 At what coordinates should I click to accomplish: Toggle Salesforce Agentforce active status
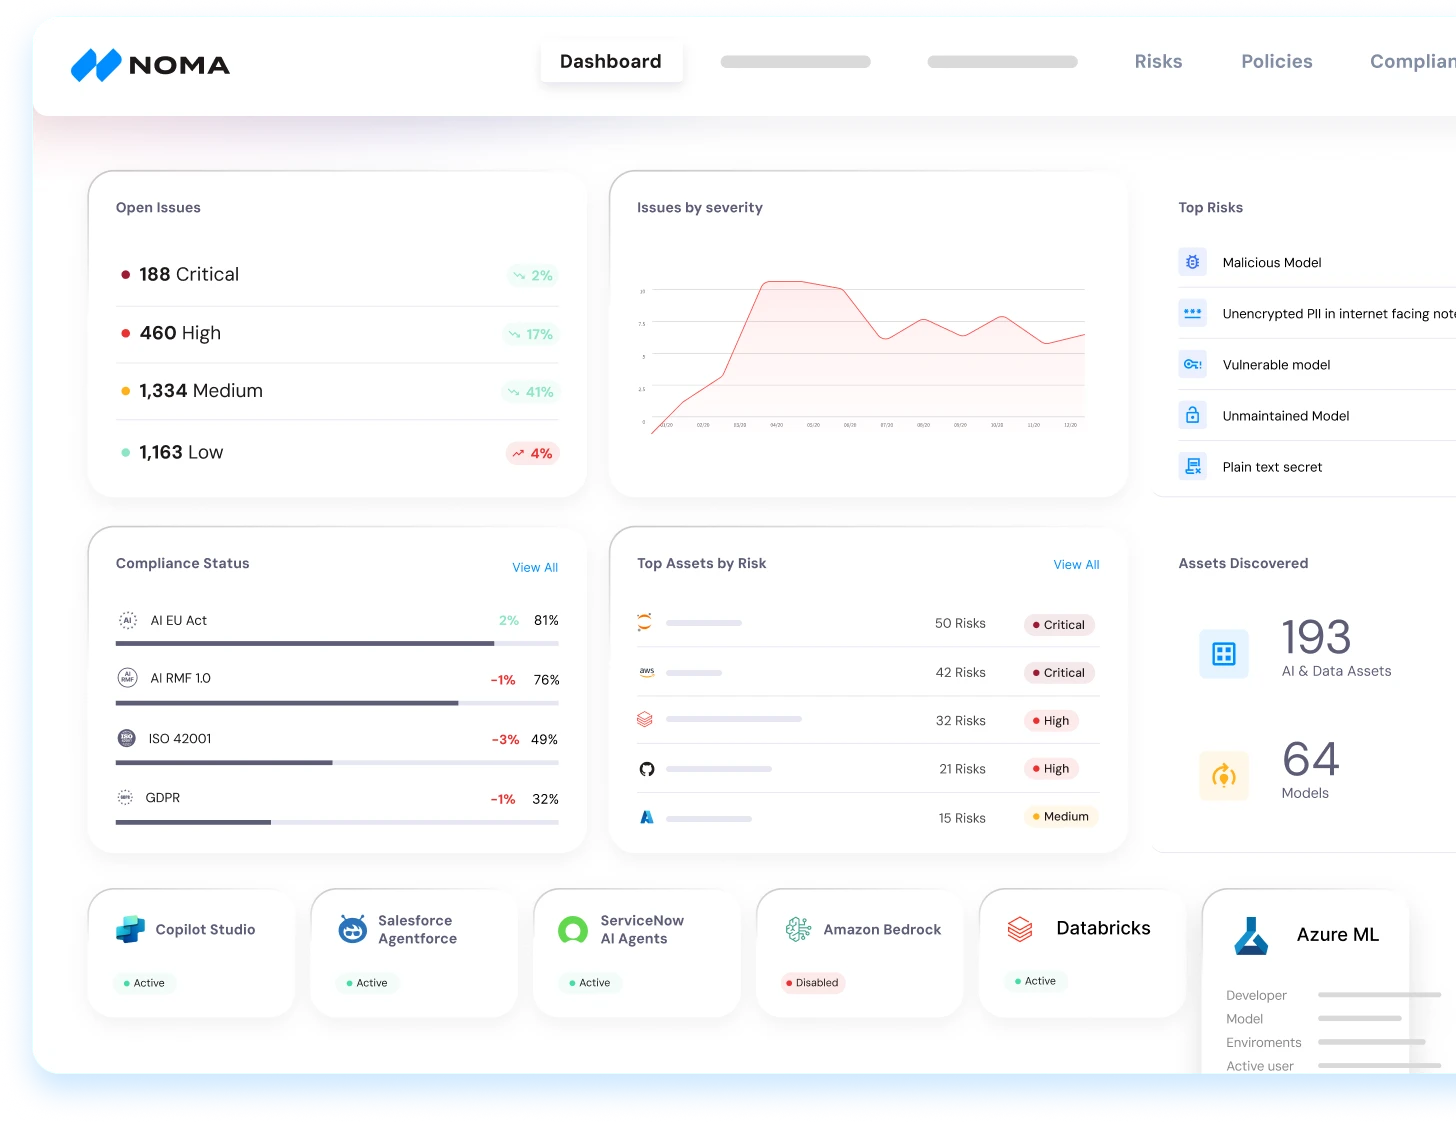[x=368, y=983]
